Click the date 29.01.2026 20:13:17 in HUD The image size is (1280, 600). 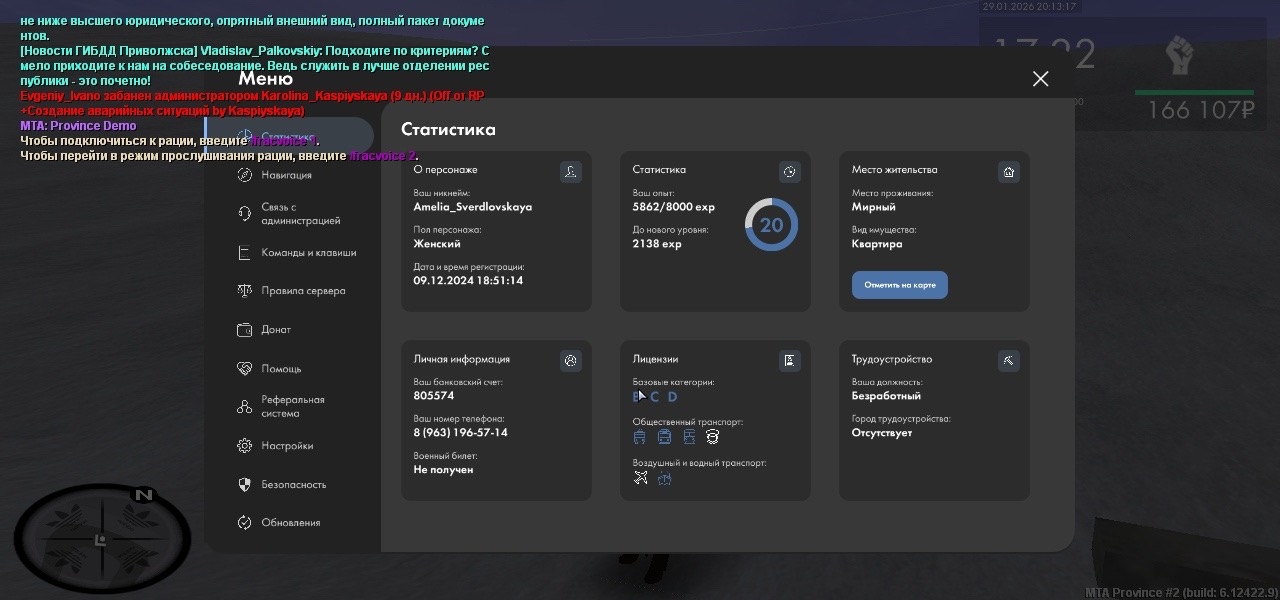click(x=1029, y=7)
